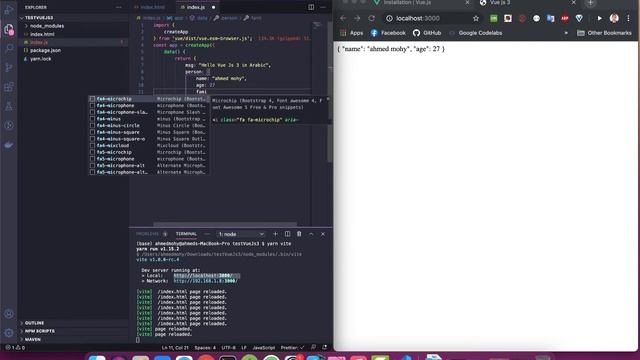Bookmark this page with the star icon
This screenshot has height=360, width=640.
476,18
